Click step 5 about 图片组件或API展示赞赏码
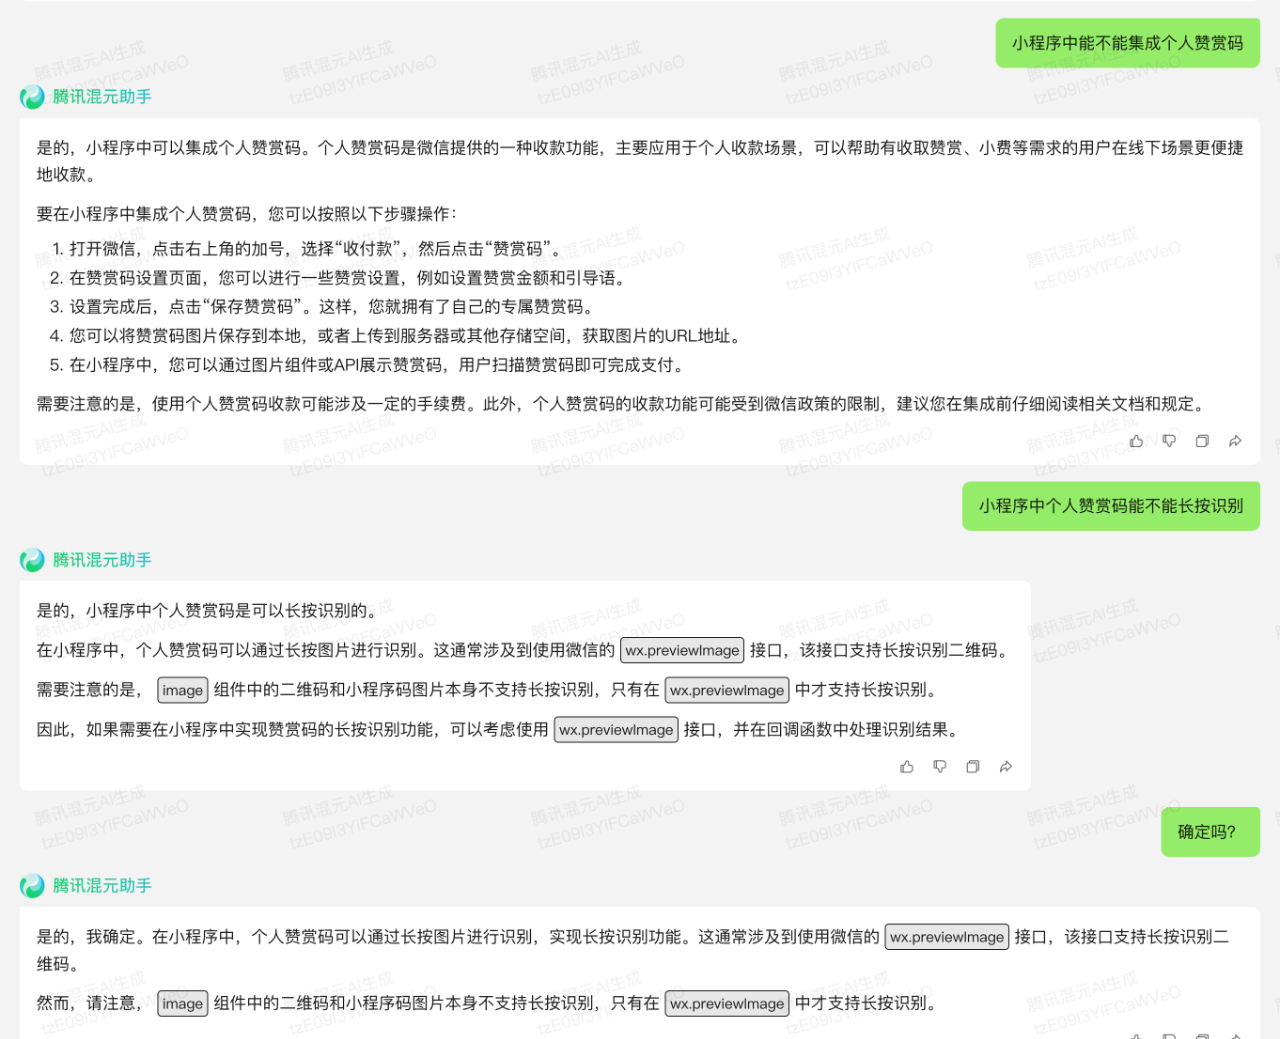Image resolution: width=1280 pixels, height=1039 pixels. point(370,365)
